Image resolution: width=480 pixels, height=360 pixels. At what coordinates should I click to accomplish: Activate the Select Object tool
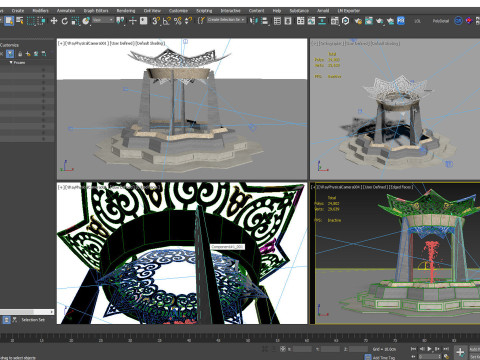9,21
